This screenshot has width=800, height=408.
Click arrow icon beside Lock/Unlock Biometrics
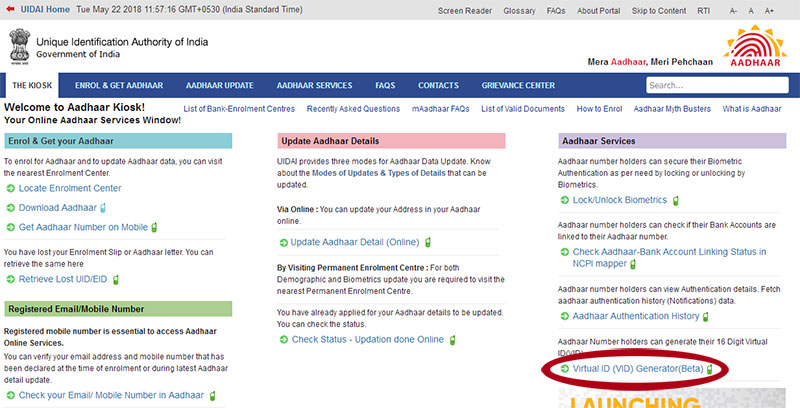point(565,200)
